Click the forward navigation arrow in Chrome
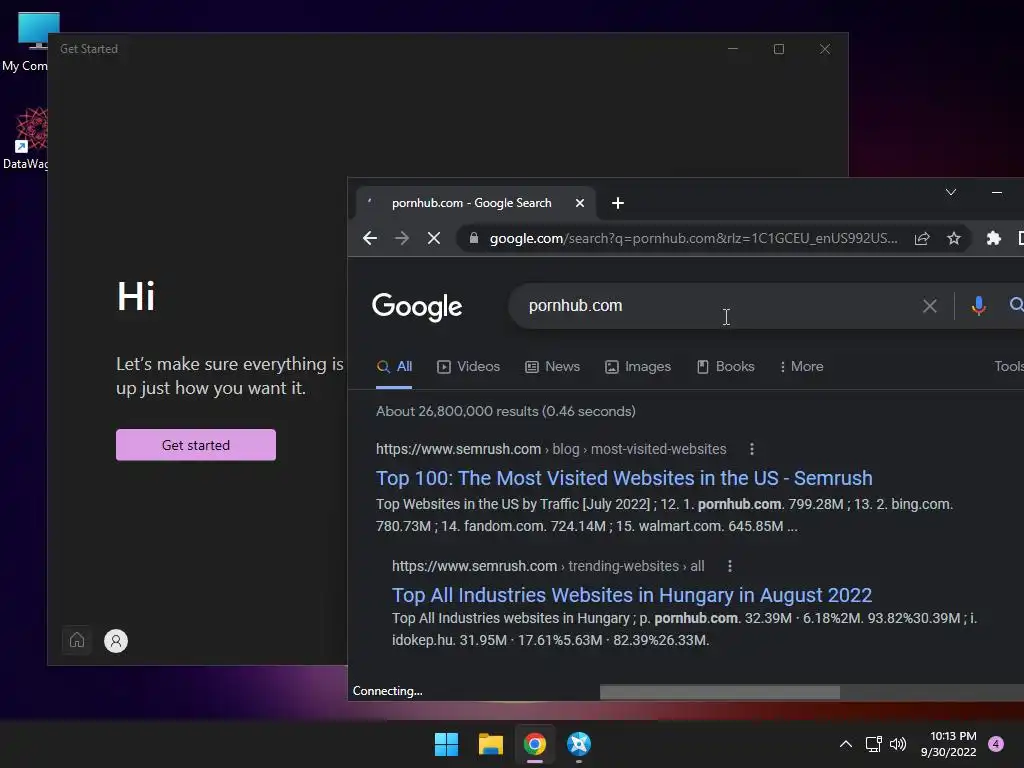The height and width of the screenshot is (768, 1024). [402, 238]
